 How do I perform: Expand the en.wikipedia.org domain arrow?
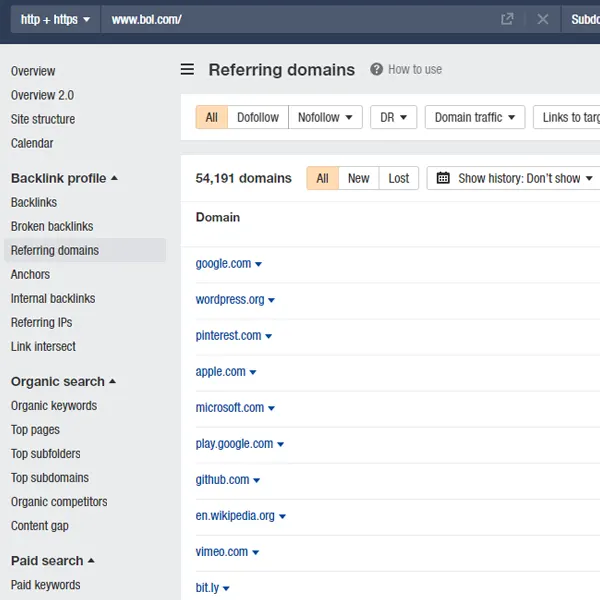[282, 516]
